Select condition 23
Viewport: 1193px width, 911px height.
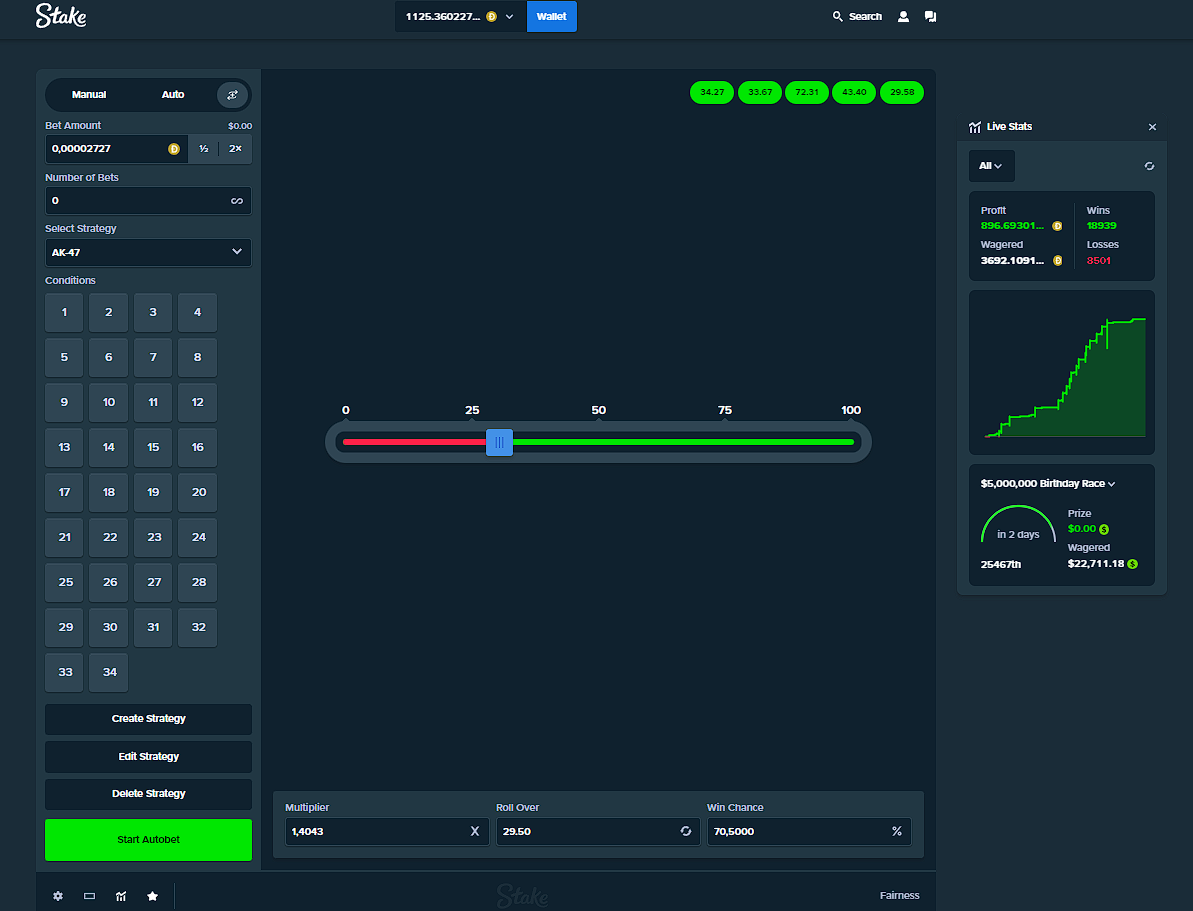tap(153, 537)
